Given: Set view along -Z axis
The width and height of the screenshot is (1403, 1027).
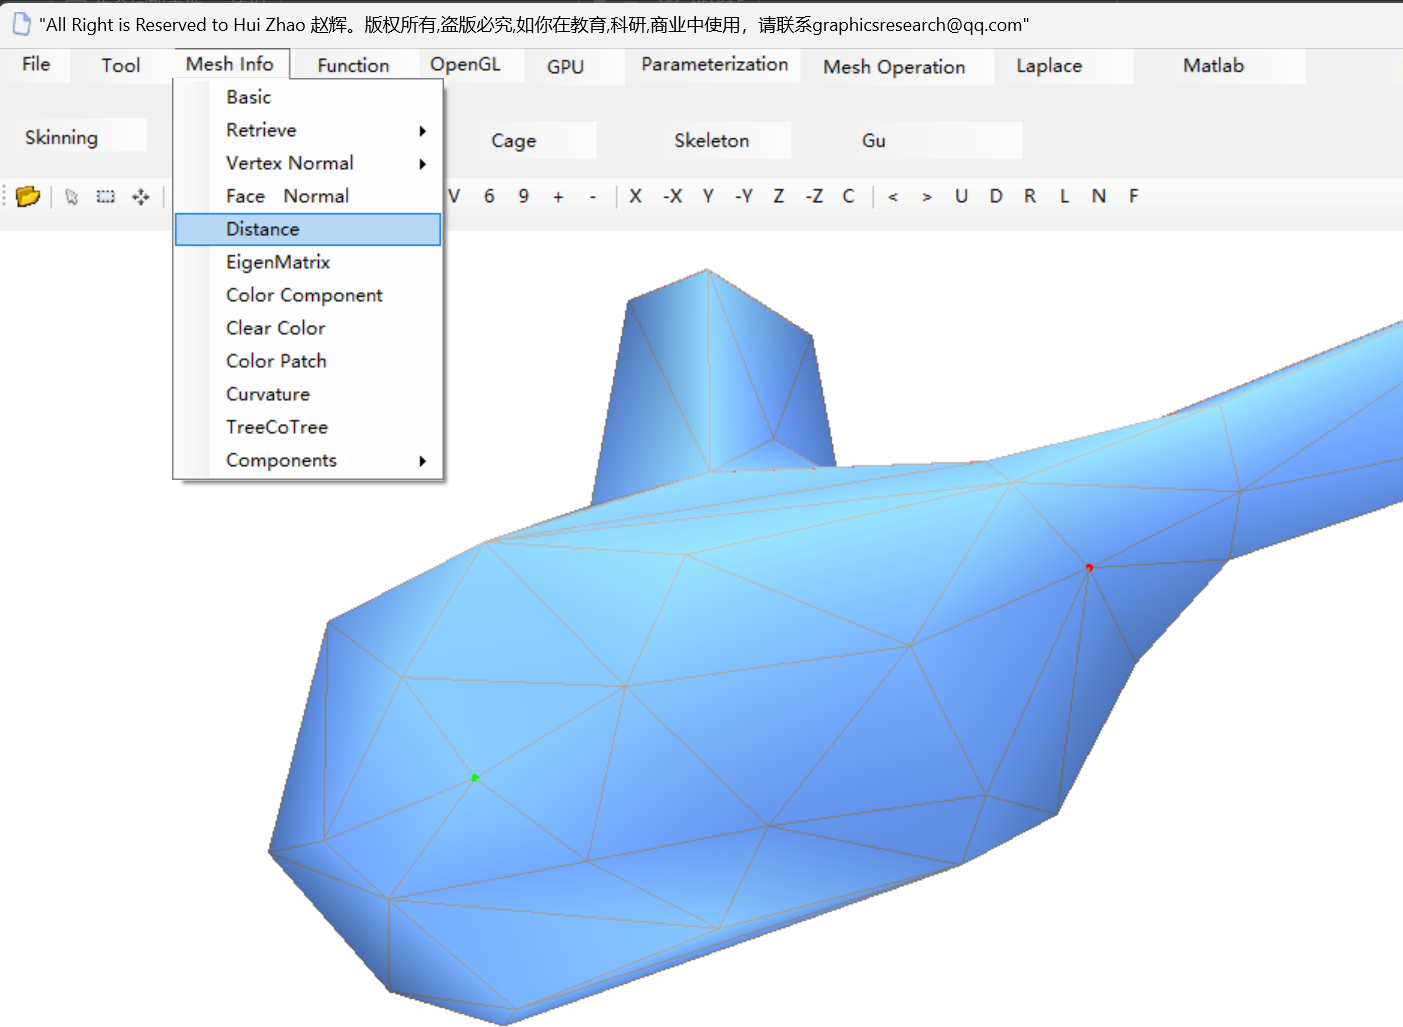Looking at the screenshot, I should 814,196.
